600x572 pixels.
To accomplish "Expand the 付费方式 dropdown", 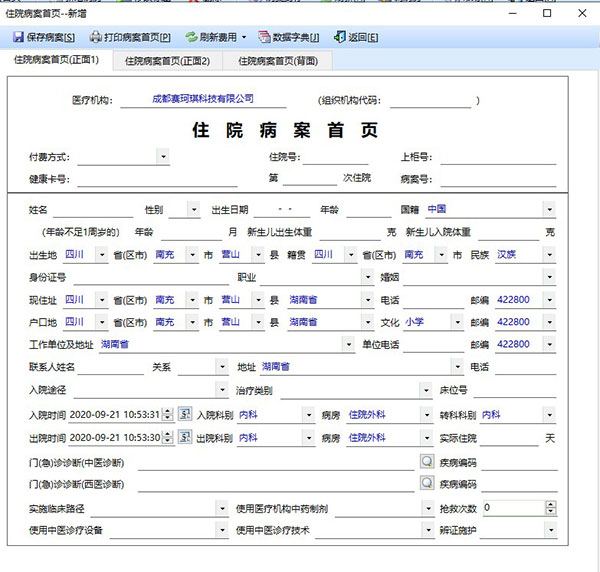I will click(x=163, y=157).
